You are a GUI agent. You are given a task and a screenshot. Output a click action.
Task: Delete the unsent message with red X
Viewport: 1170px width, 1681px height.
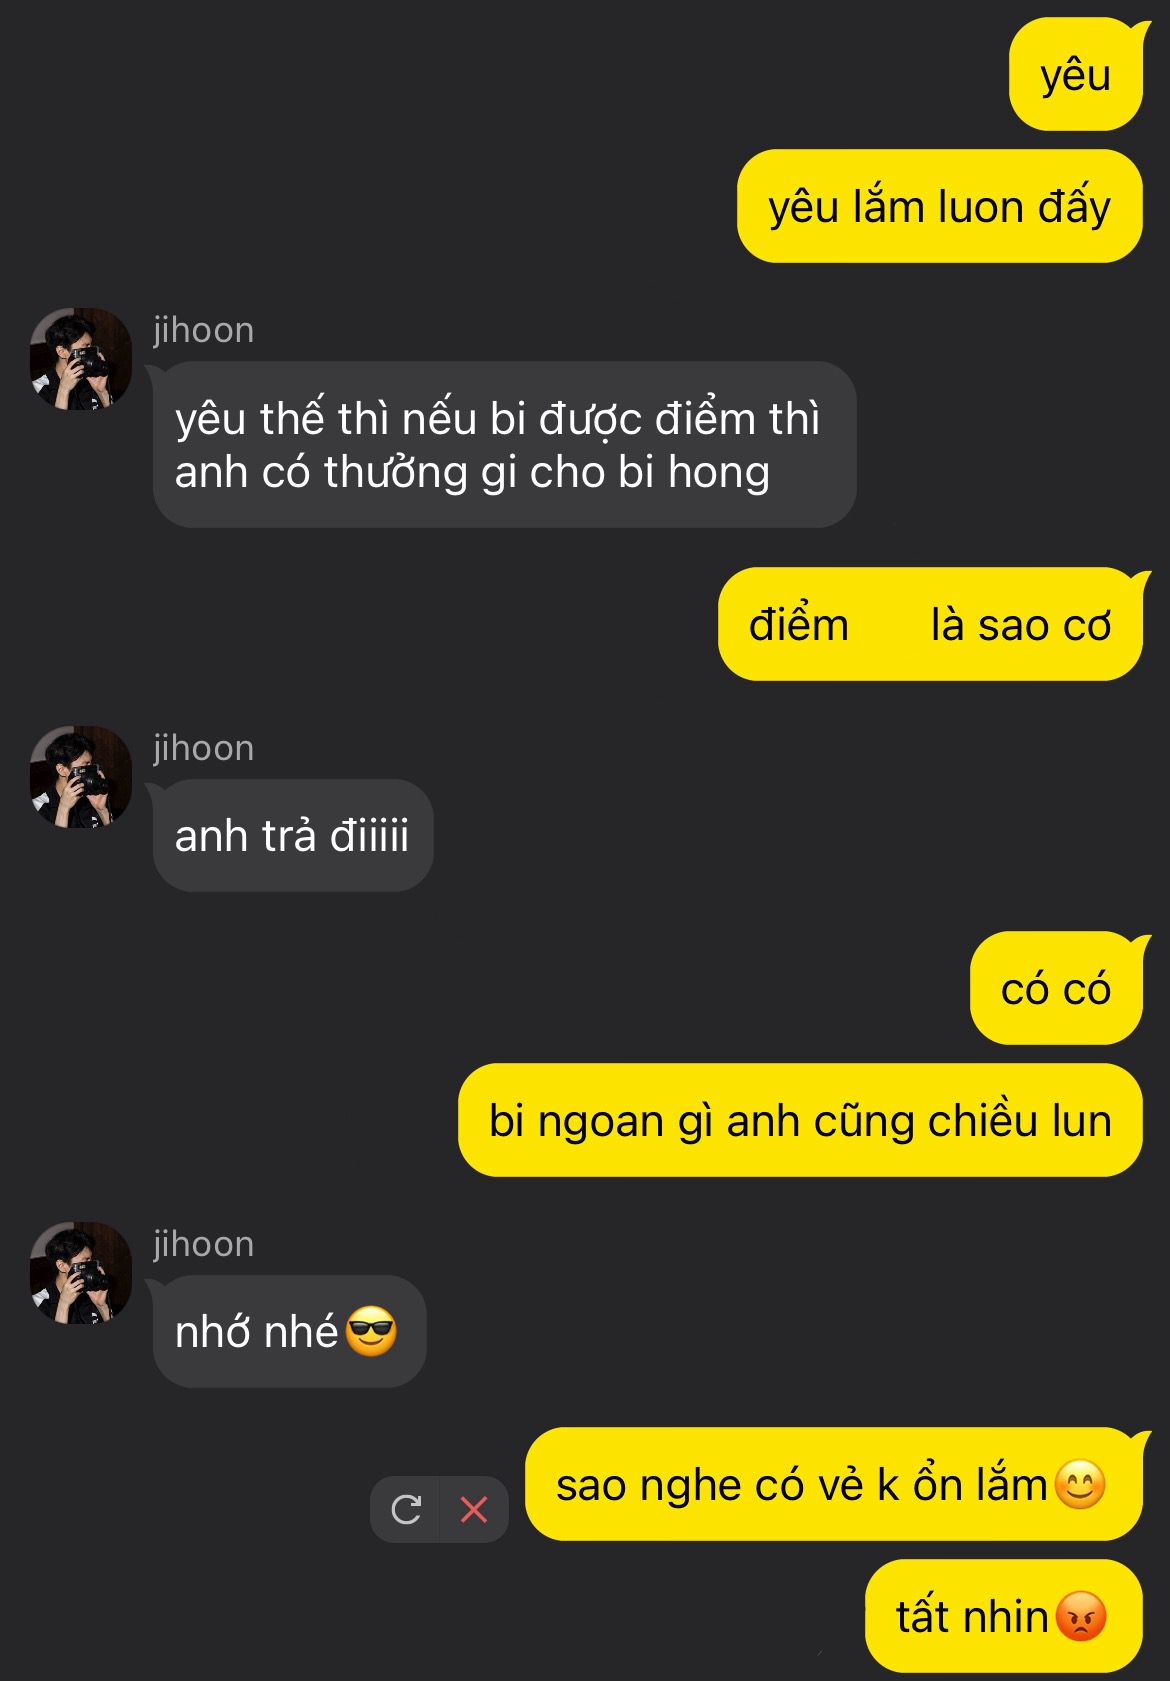tap(474, 1509)
